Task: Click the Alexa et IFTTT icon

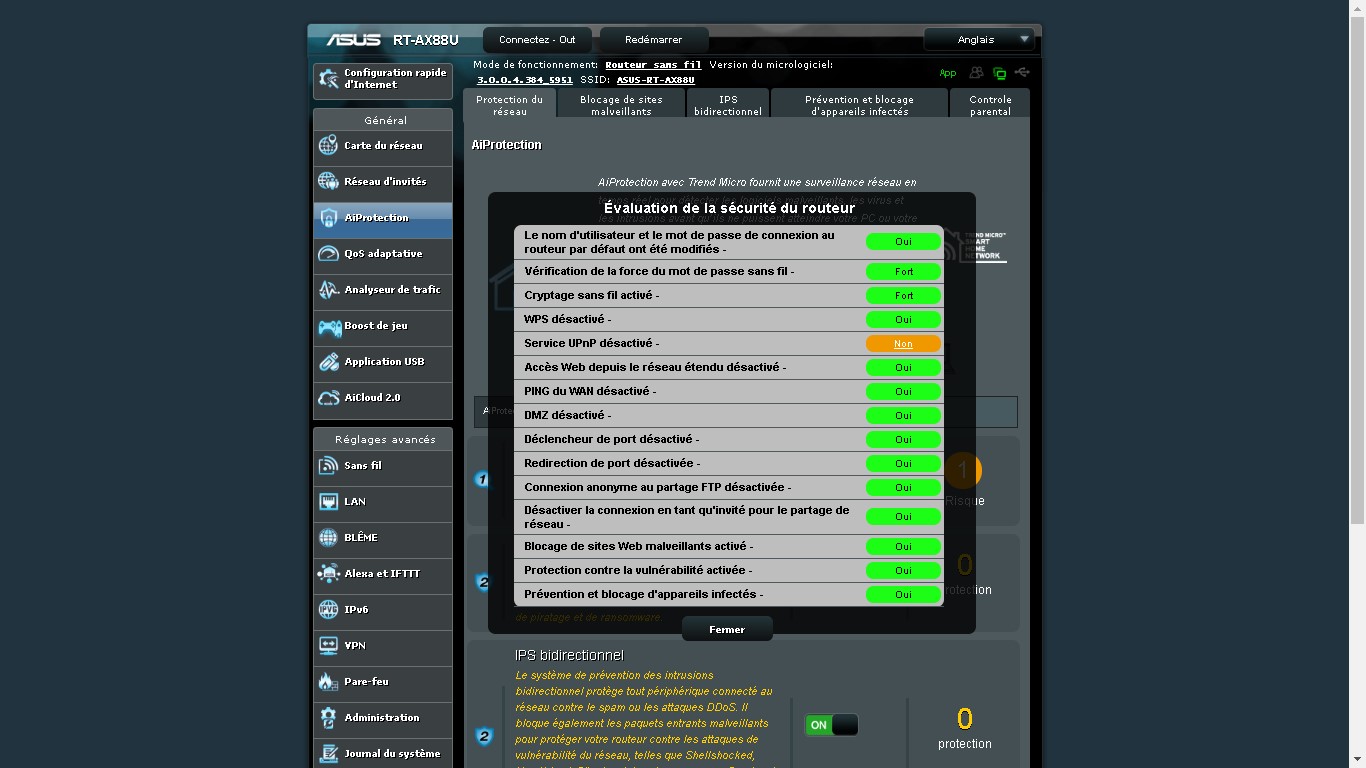Action: 328,574
